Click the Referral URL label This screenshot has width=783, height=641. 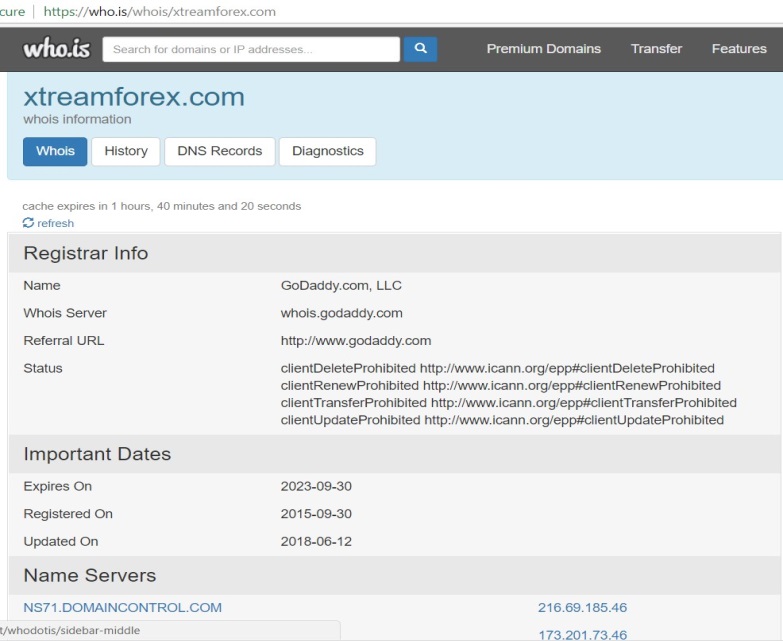point(64,340)
